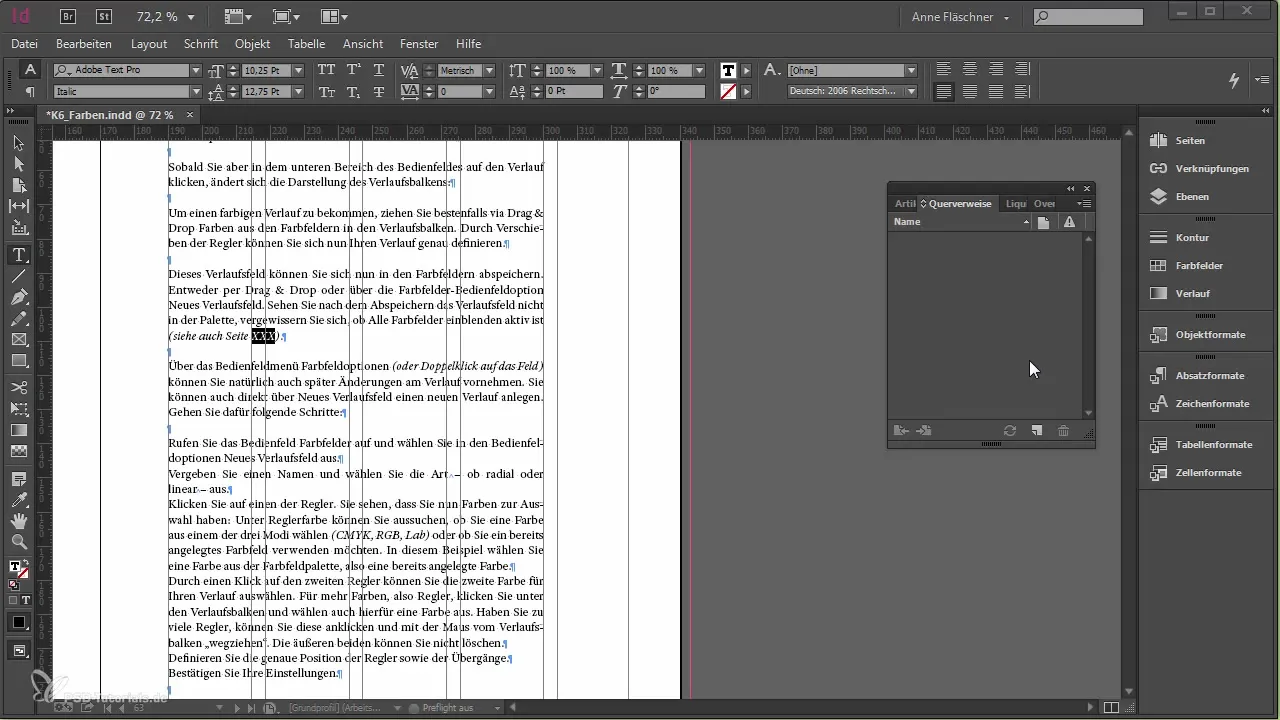Open the Schrift menu
Image resolution: width=1280 pixels, height=720 pixels.
pyautogui.click(x=201, y=44)
